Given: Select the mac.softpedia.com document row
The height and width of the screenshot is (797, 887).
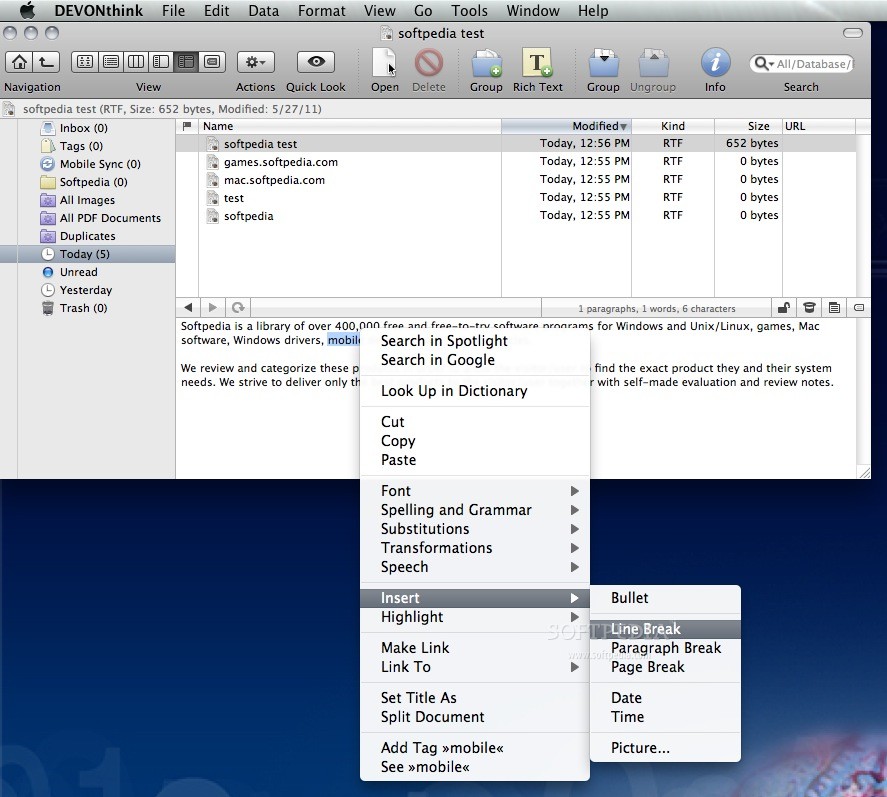Looking at the screenshot, I should click(x=515, y=180).
